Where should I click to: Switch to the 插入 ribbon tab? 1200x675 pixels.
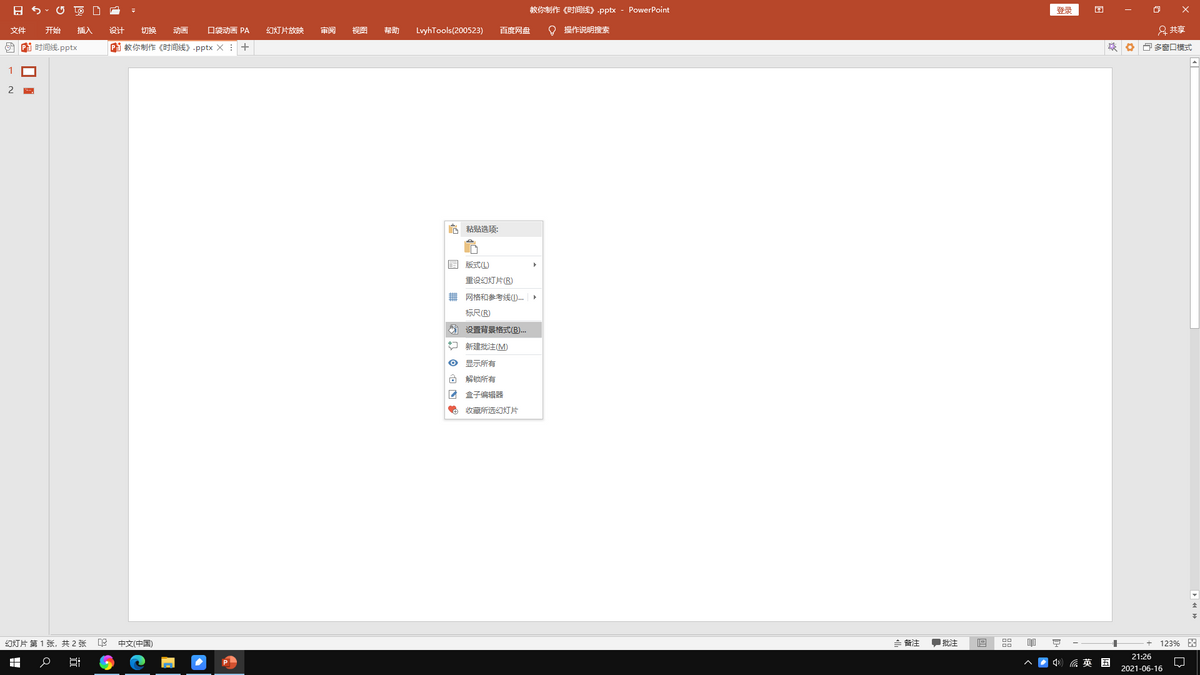click(85, 30)
